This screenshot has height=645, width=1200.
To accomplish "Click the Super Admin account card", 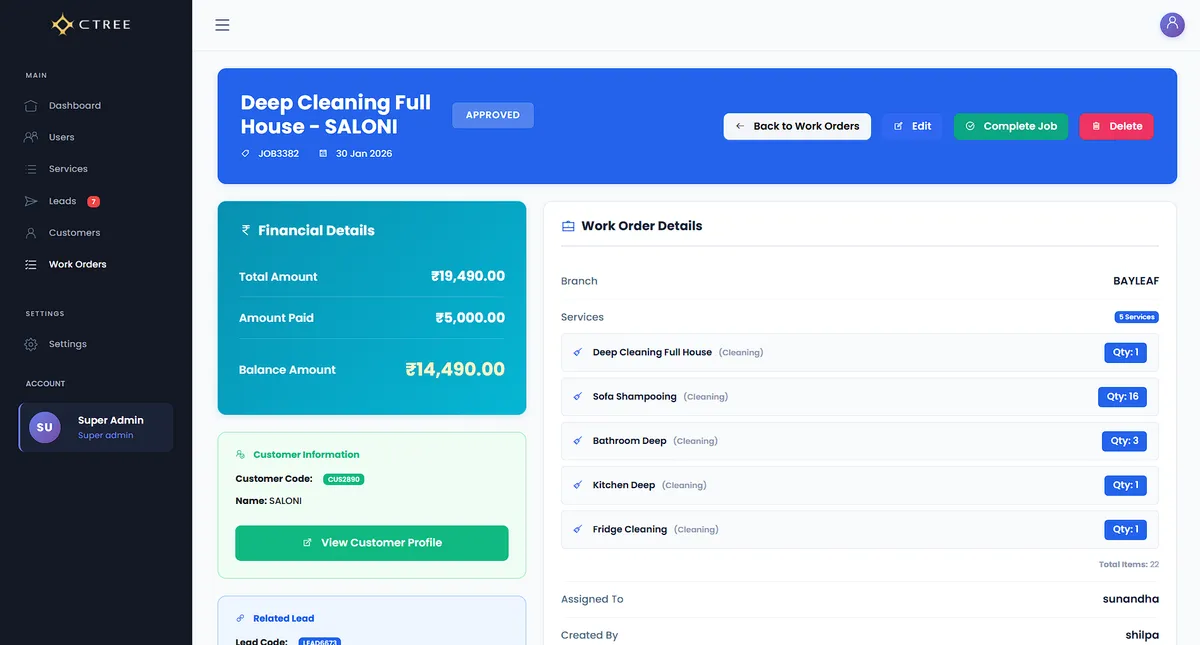I will tap(96, 427).
